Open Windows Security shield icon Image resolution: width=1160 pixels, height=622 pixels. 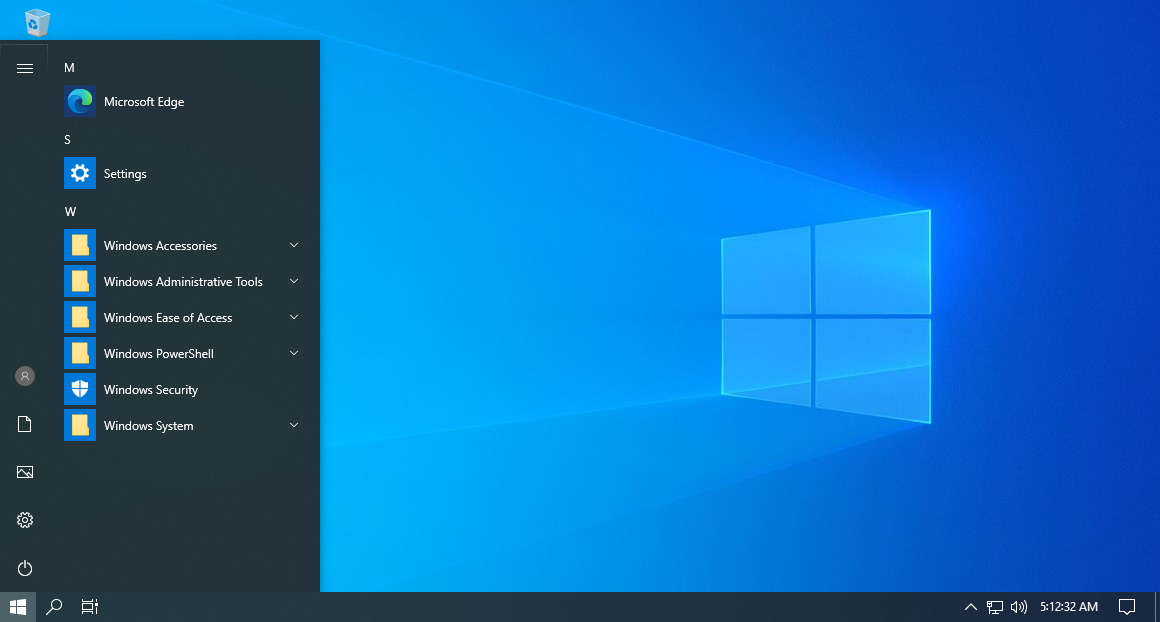coord(80,390)
